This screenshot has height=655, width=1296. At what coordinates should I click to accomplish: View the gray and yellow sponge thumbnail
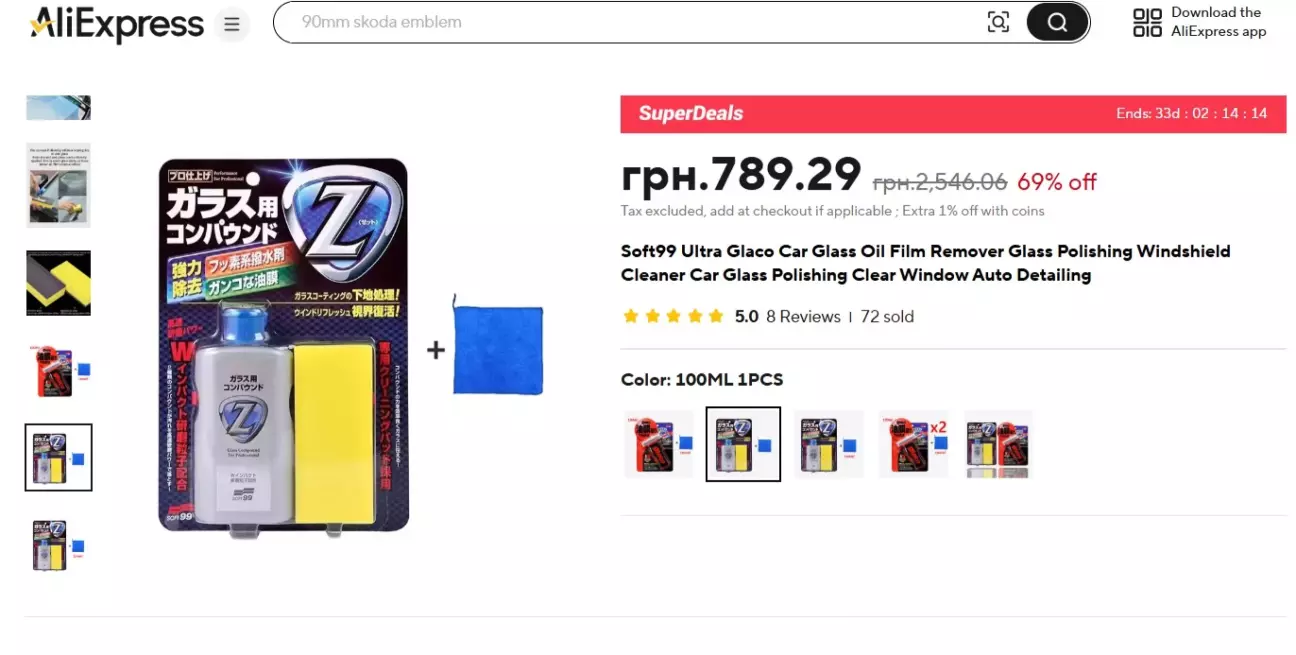click(x=58, y=283)
